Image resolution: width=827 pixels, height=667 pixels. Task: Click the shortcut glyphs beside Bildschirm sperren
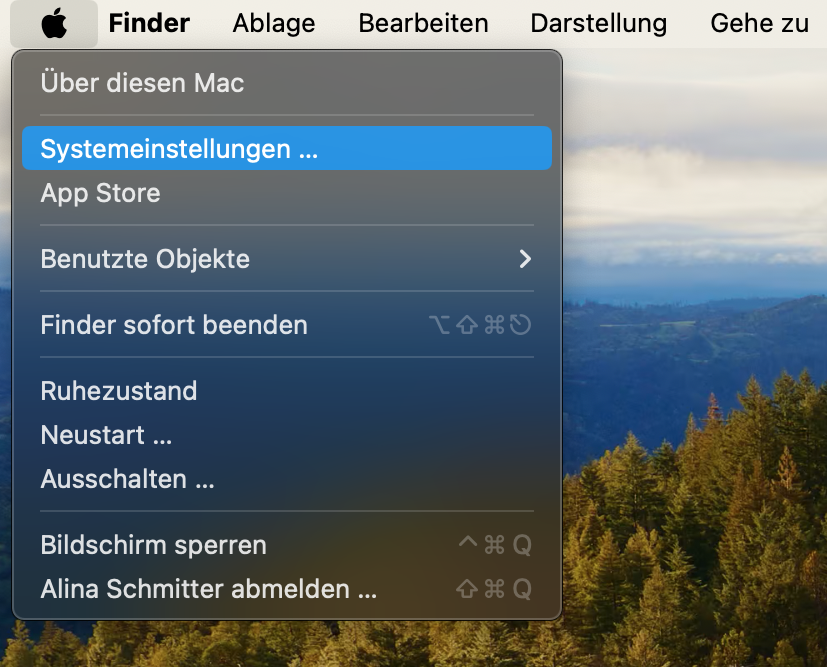click(x=494, y=545)
